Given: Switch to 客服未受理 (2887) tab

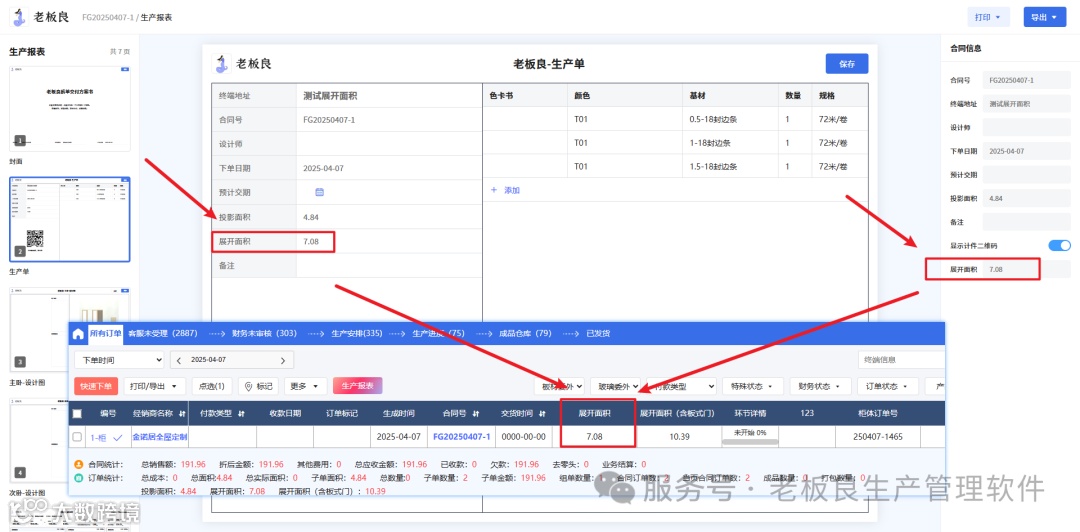Looking at the screenshot, I should [163, 334].
